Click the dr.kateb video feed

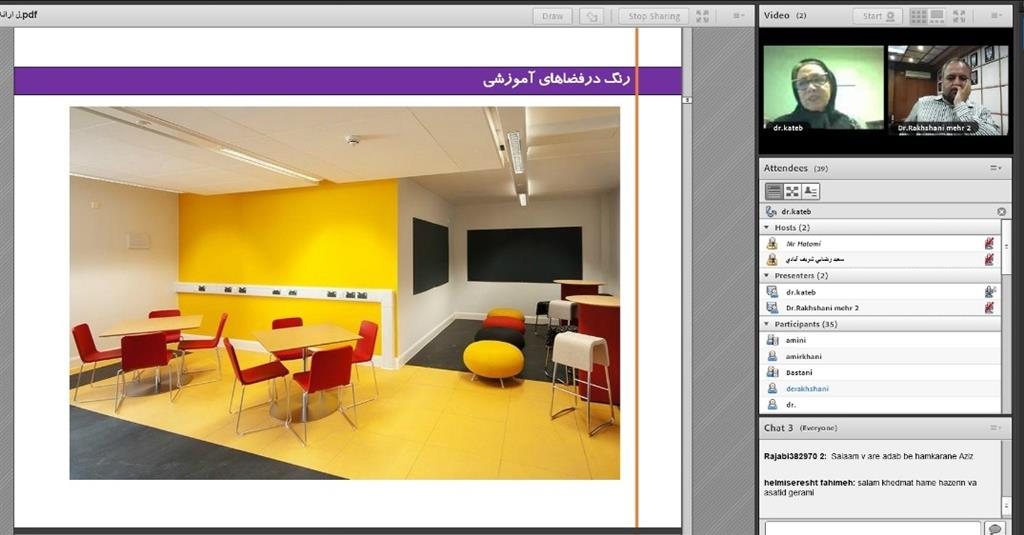pyautogui.click(x=823, y=89)
